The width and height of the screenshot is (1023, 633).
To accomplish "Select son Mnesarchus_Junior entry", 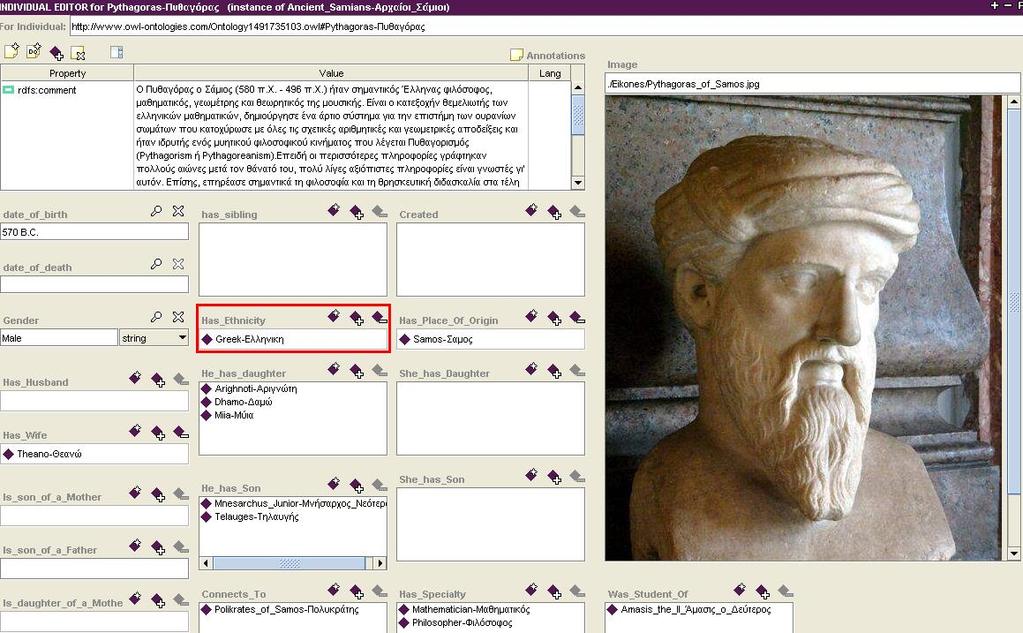I will (x=294, y=504).
